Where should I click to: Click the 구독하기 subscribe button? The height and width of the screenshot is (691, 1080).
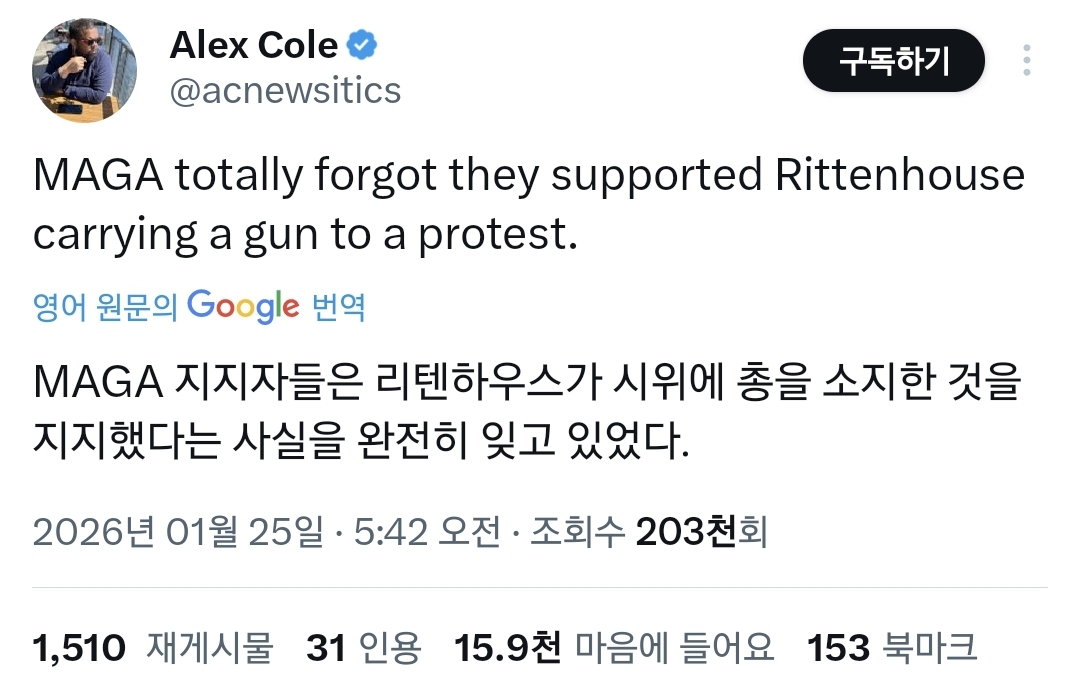point(893,61)
